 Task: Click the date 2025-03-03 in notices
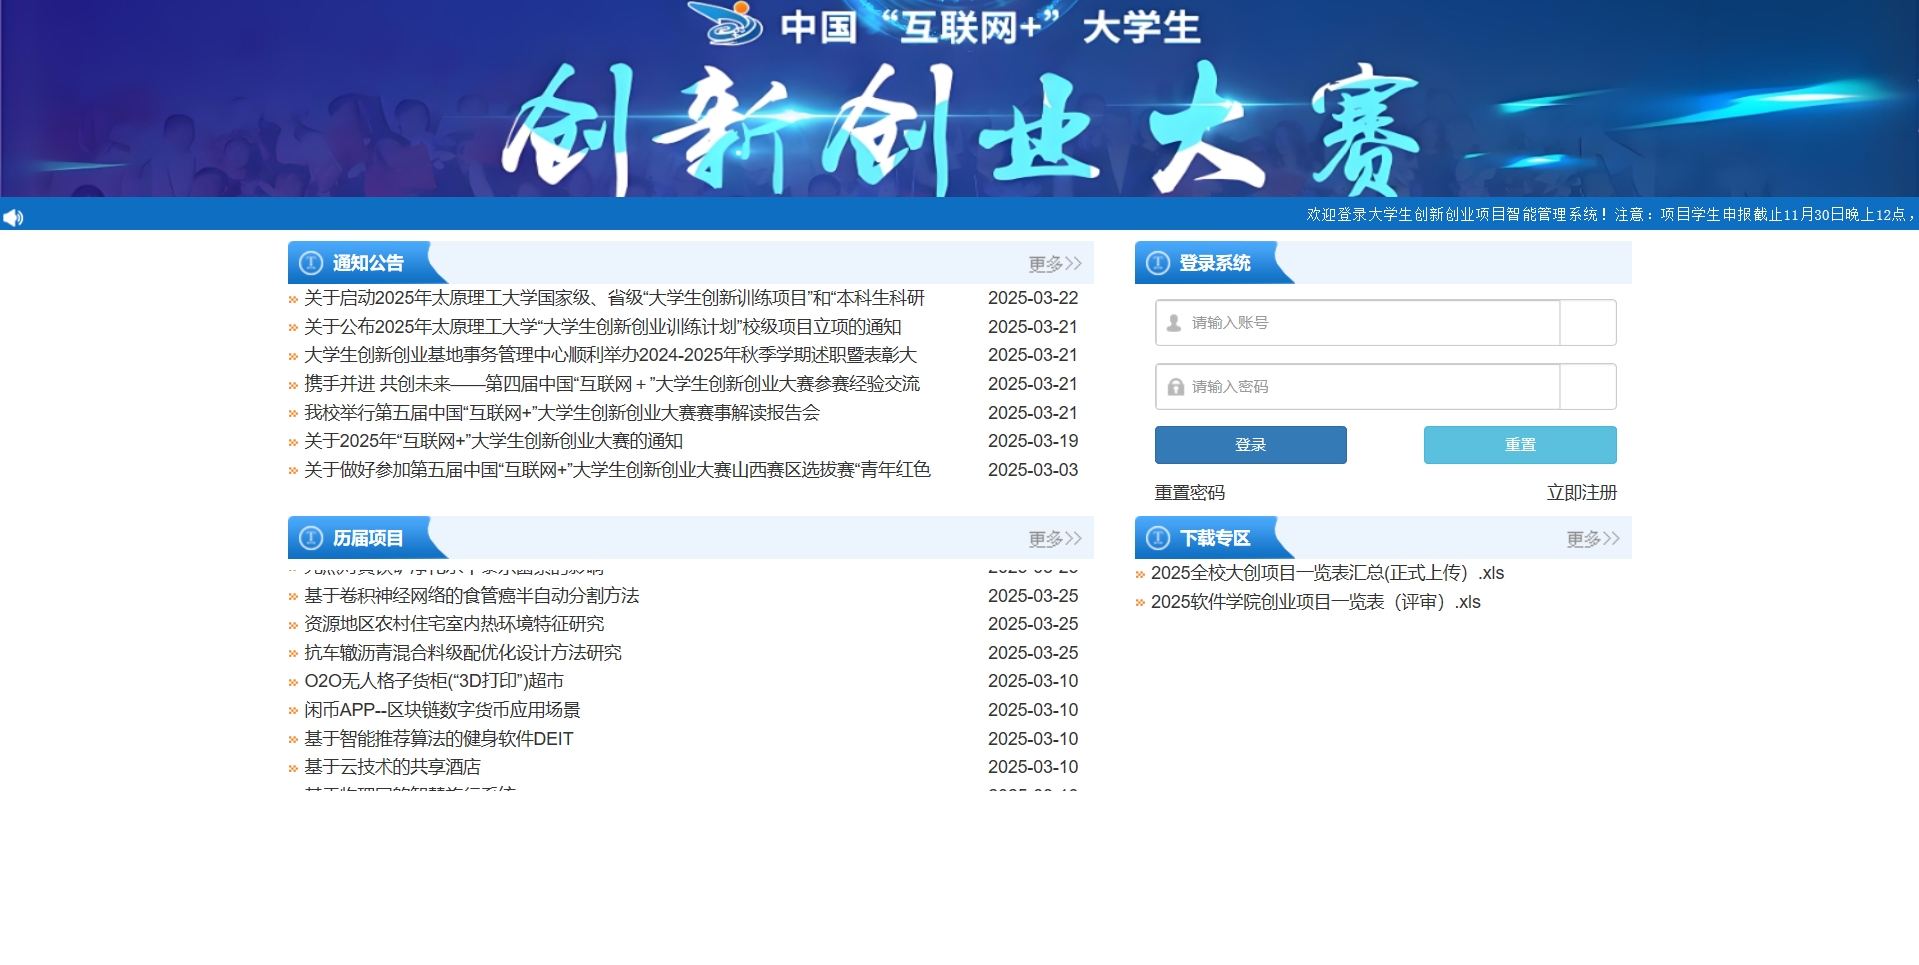pos(1033,470)
